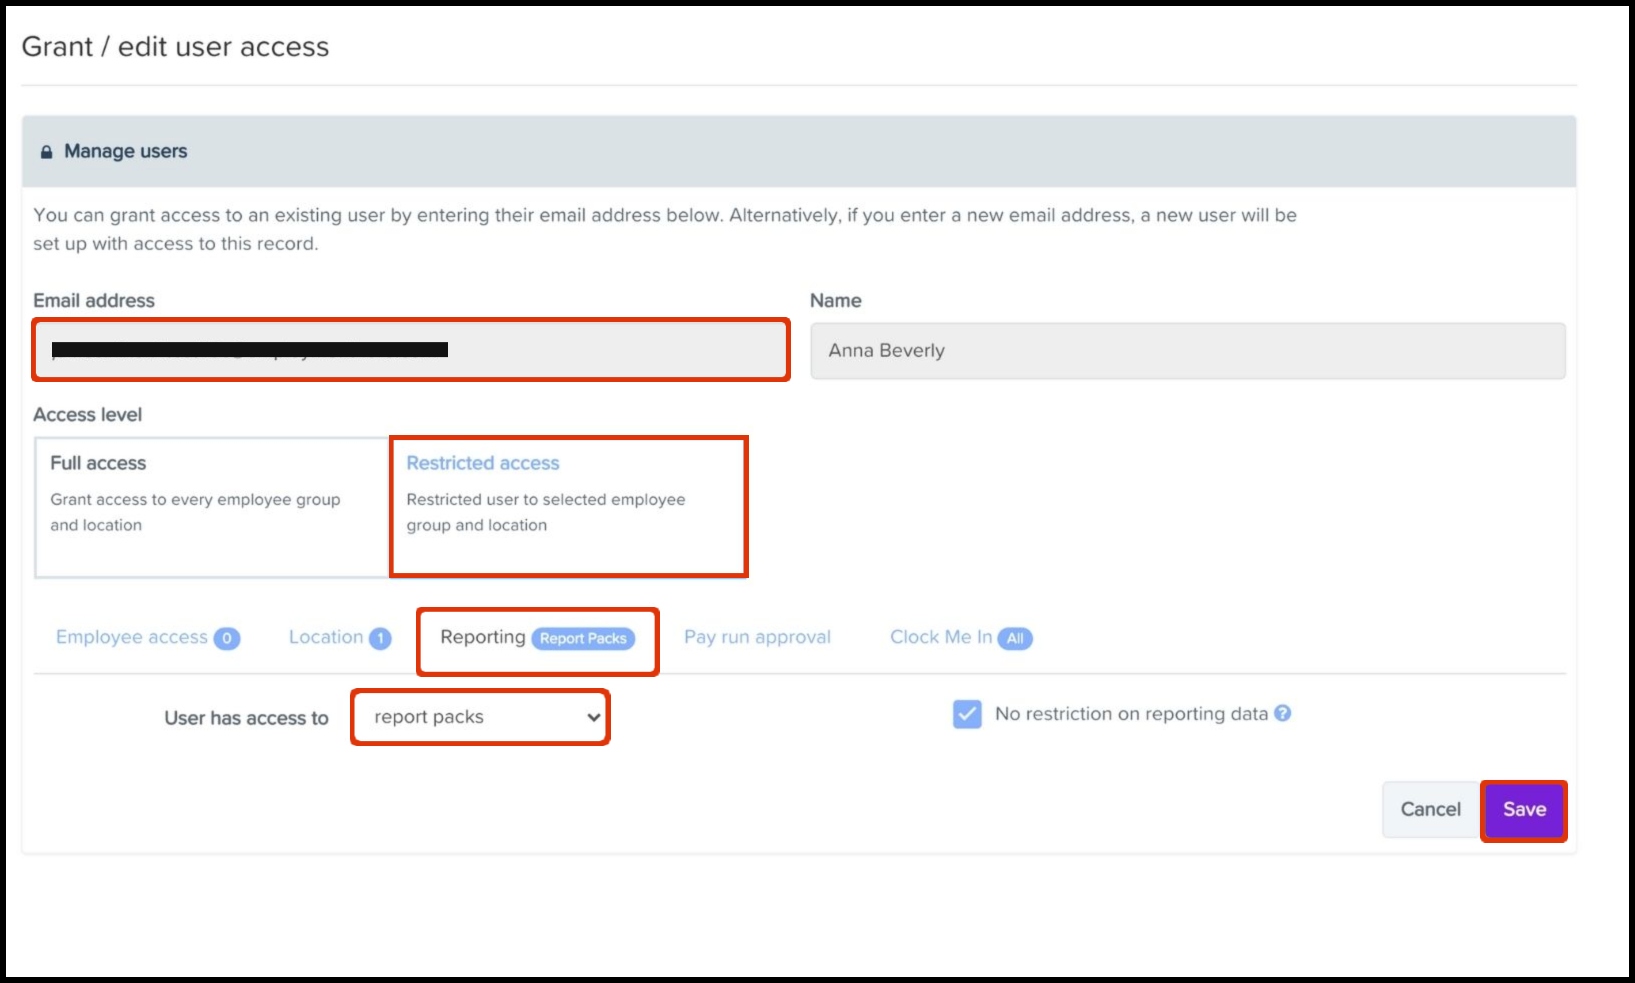1635x983 pixels.
Task: Click the dropdown arrow on report packs
Action: tap(593, 717)
